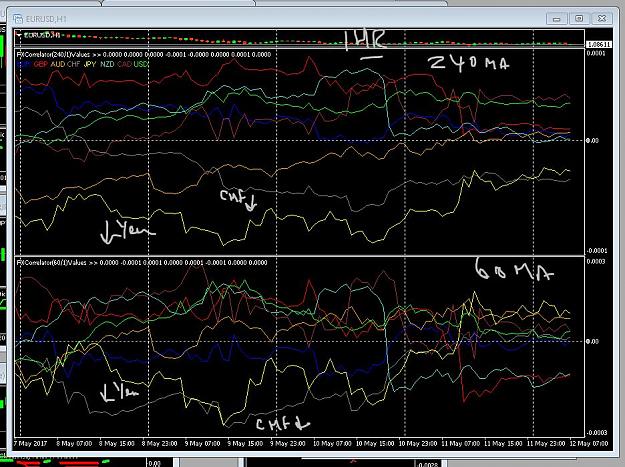The width and height of the screenshot is (625, 467).
Task: Click the 0.0001 scale value of the 240 indicator
Action: click(x=596, y=53)
